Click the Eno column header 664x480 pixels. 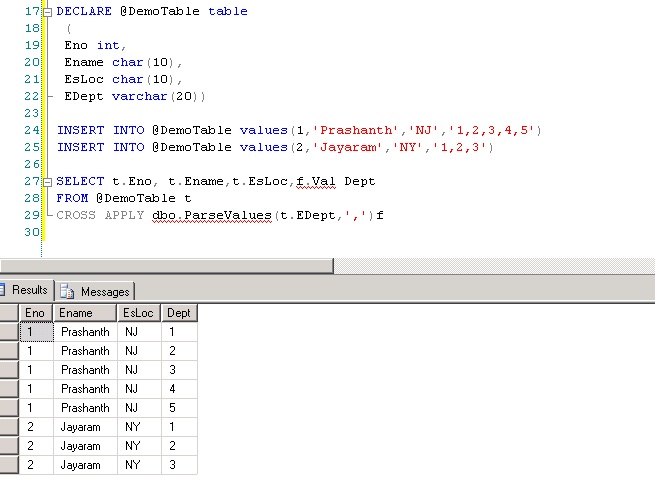(x=36, y=313)
